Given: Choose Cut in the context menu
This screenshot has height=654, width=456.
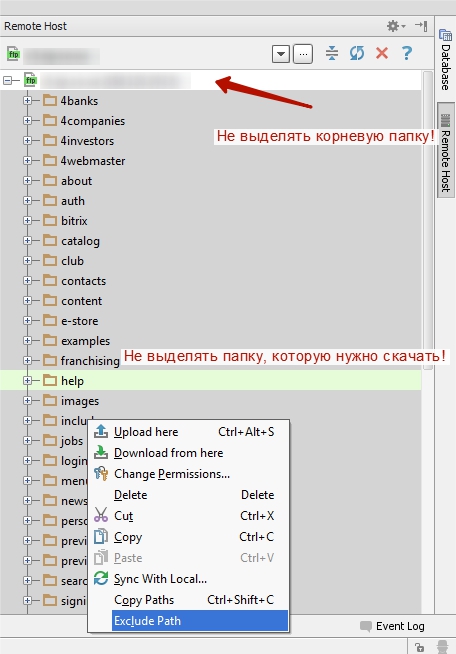Looking at the screenshot, I should 188,516.
